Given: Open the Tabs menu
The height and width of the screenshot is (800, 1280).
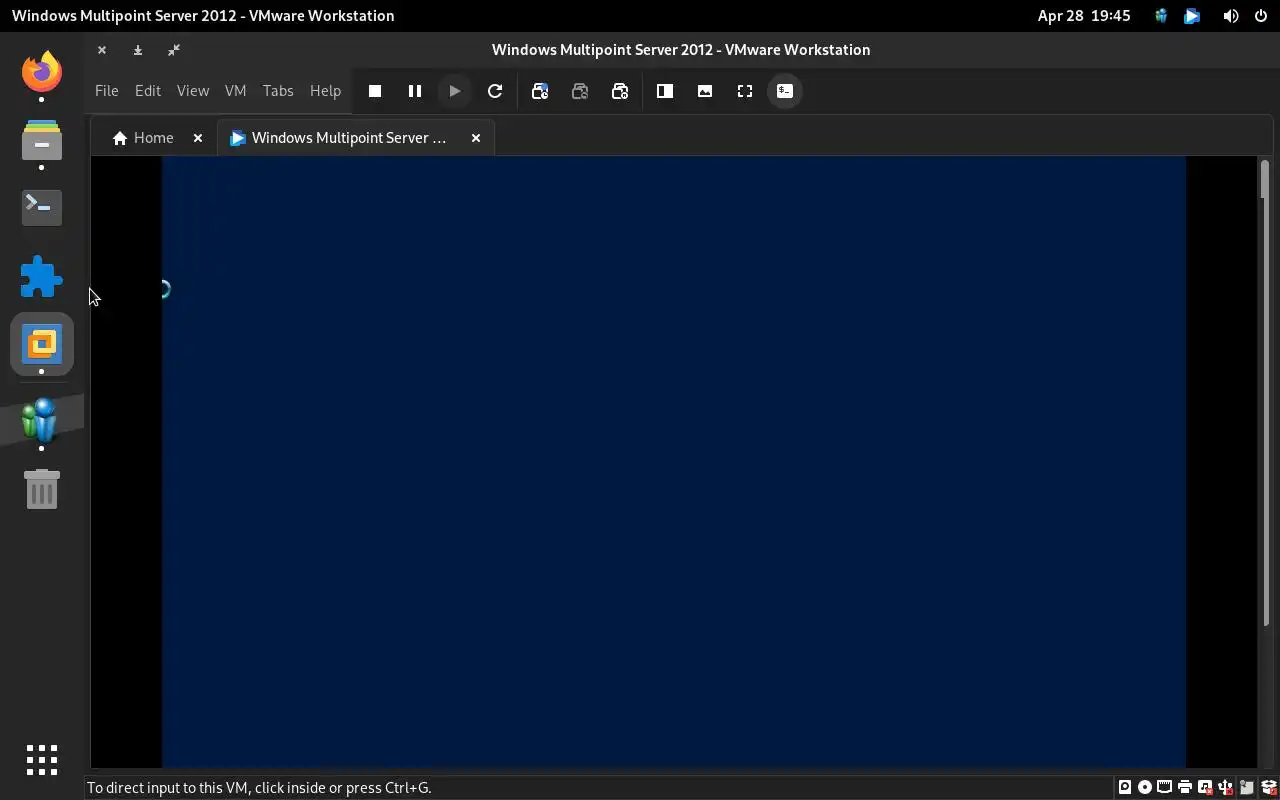Looking at the screenshot, I should coord(278,91).
